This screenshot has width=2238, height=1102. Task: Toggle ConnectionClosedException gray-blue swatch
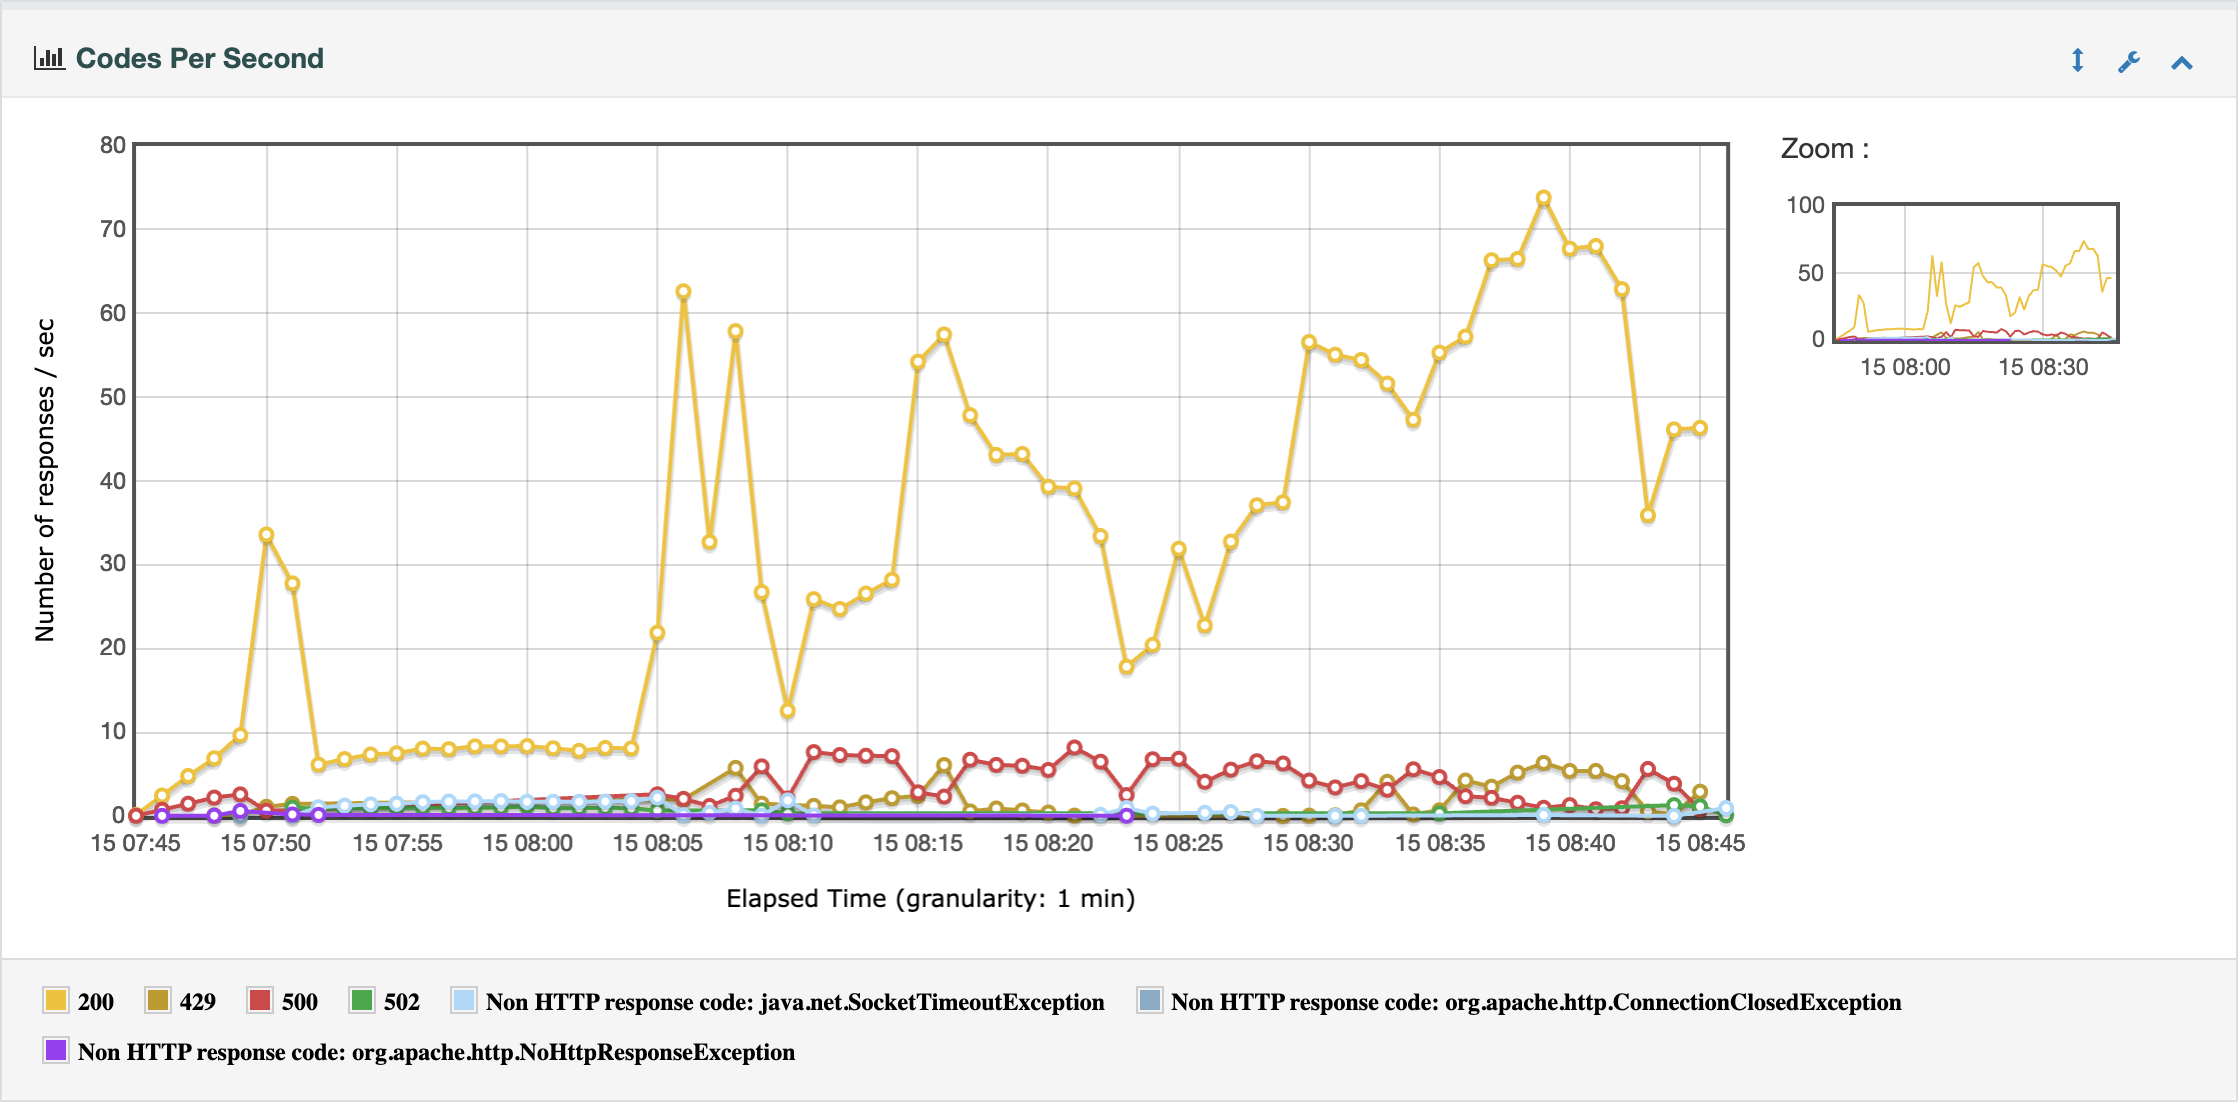[1150, 1000]
